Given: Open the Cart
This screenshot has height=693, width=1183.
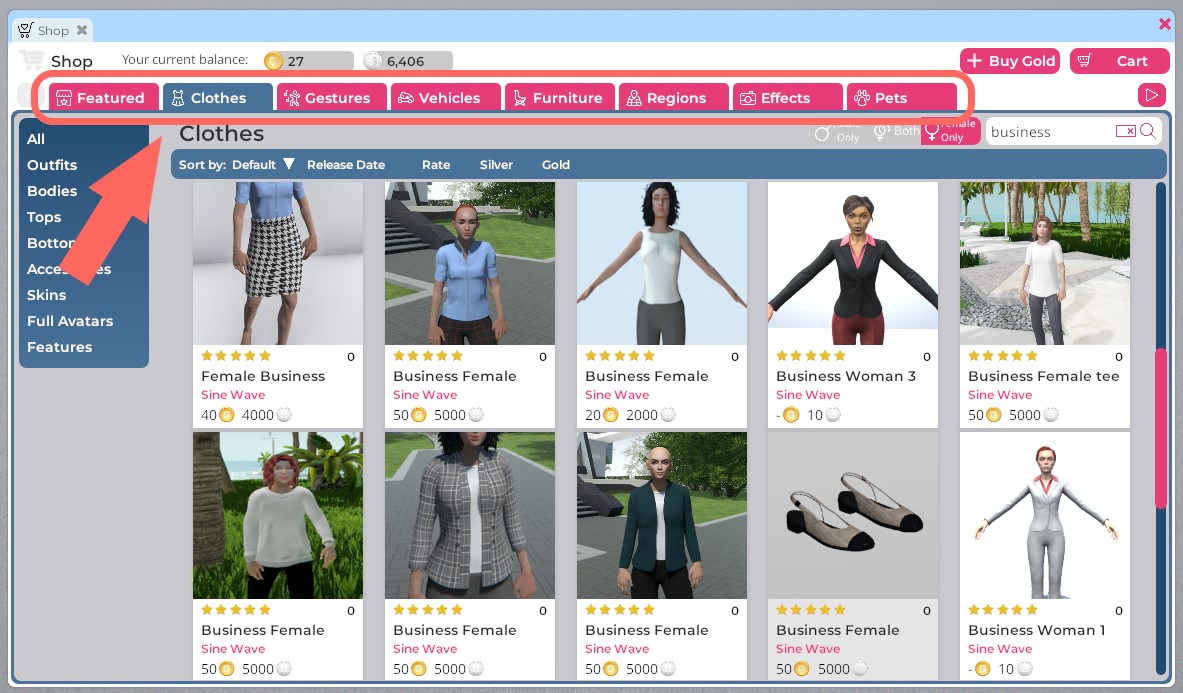Looking at the screenshot, I should click(x=1119, y=60).
